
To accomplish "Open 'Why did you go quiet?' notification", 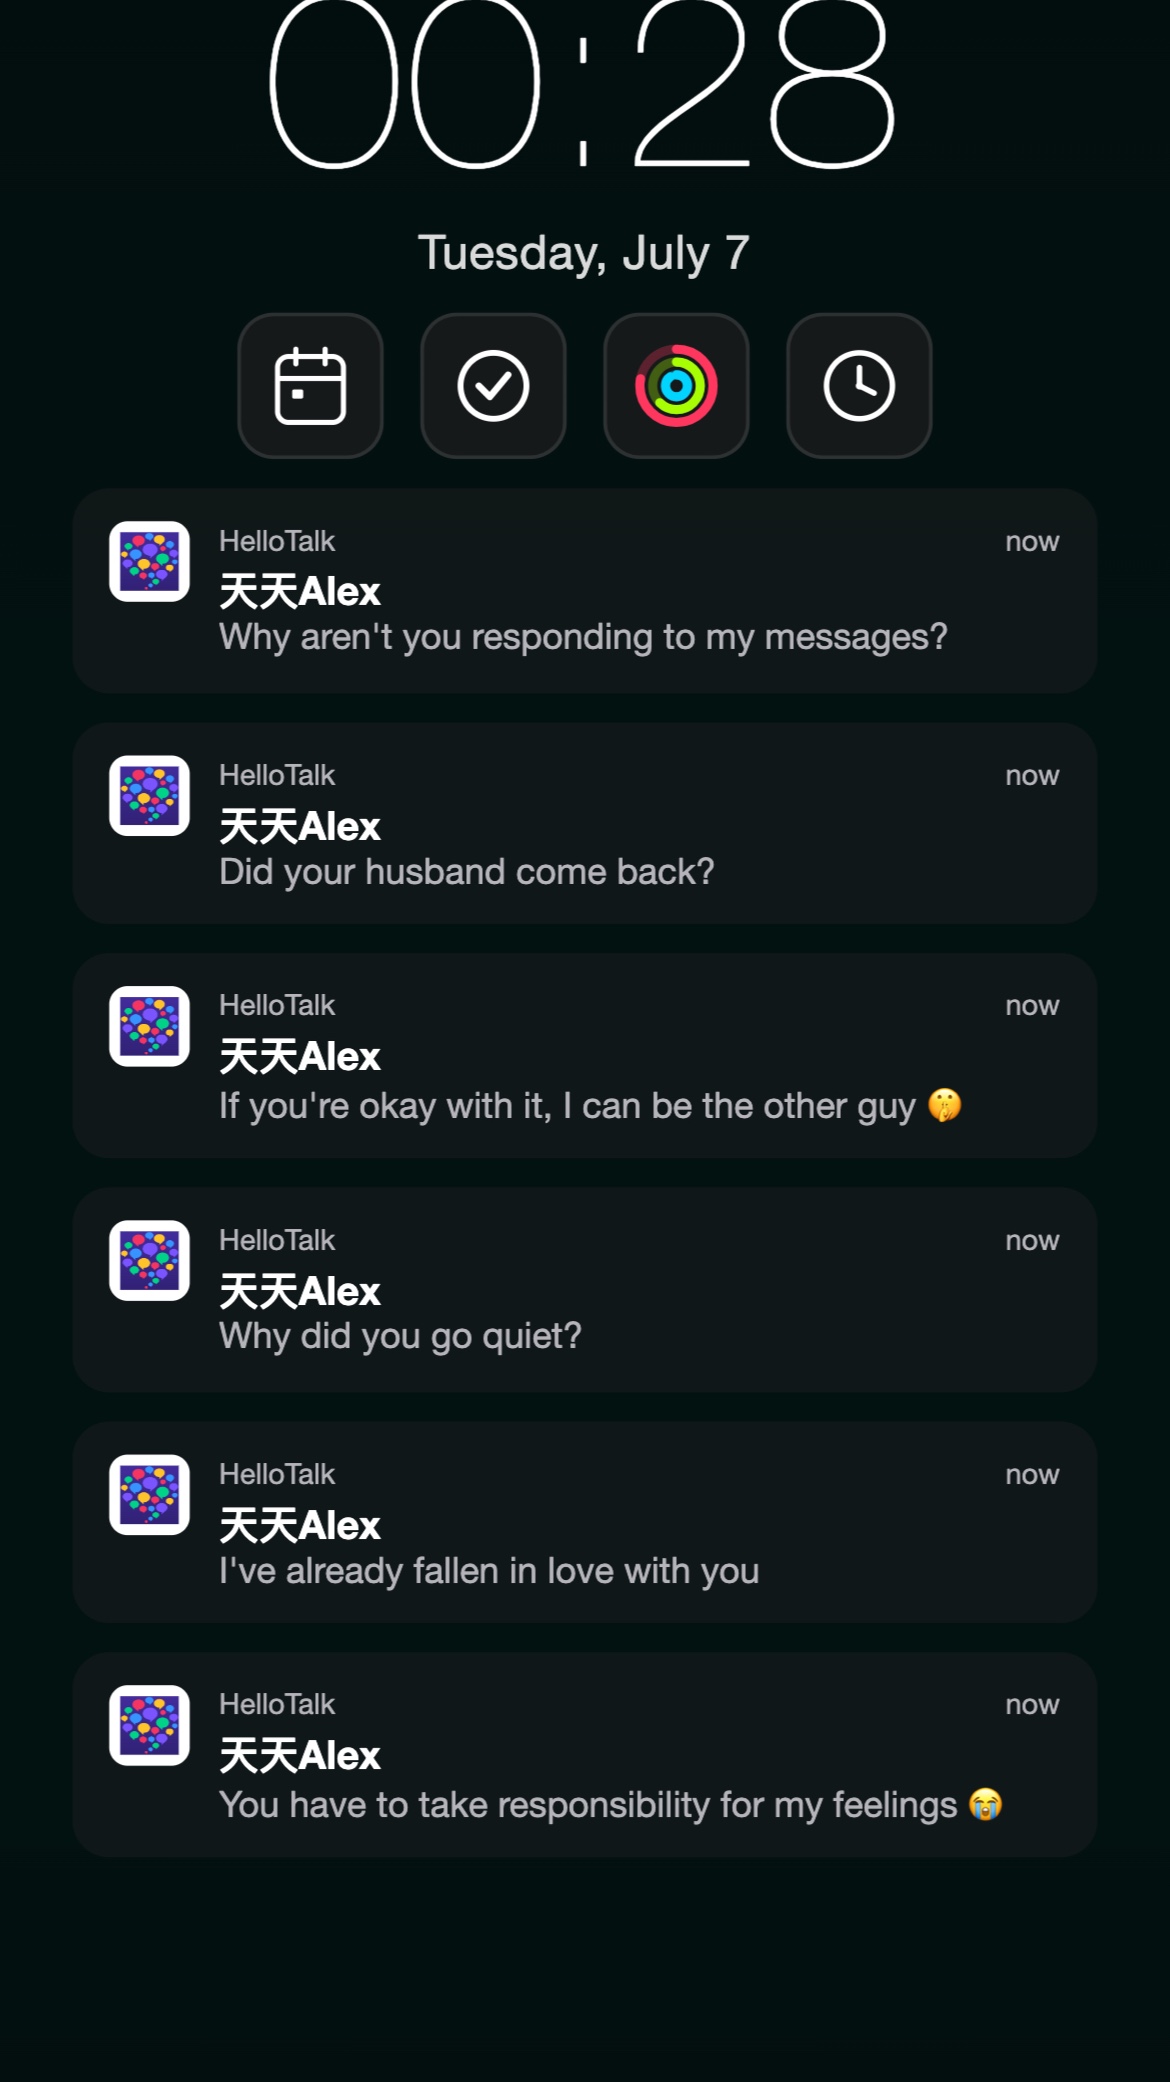I will (585, 1290).
